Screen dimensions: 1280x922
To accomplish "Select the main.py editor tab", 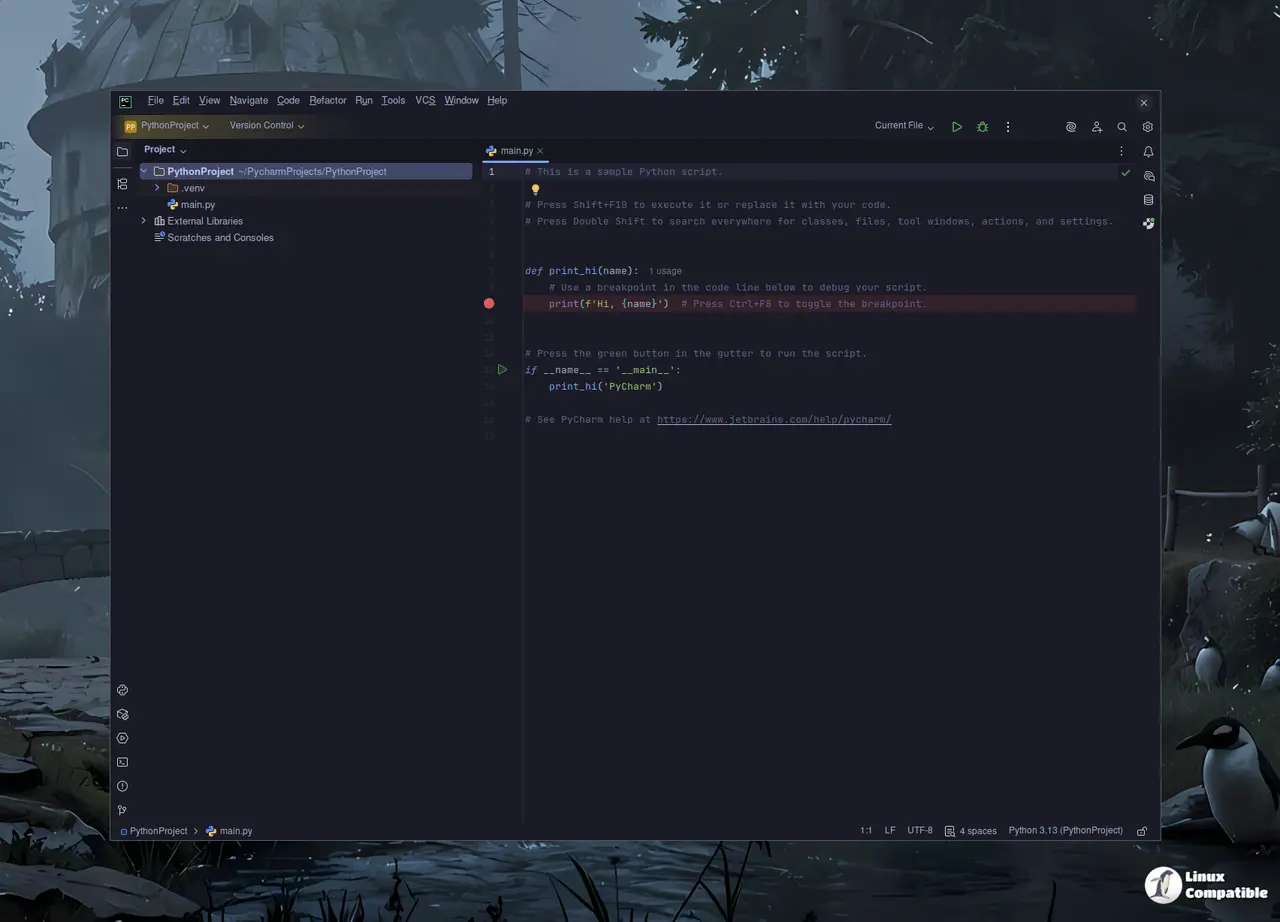I will click(516, 151).
